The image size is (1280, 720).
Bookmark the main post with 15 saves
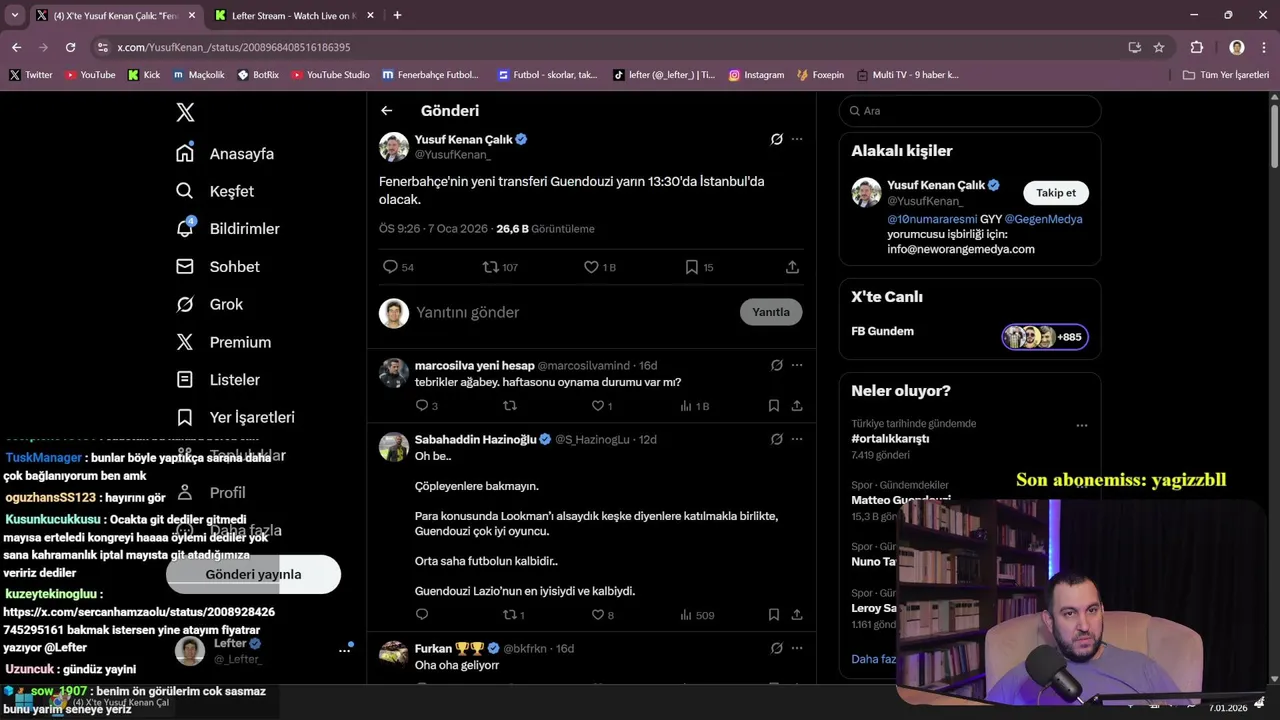click(699, 267)
